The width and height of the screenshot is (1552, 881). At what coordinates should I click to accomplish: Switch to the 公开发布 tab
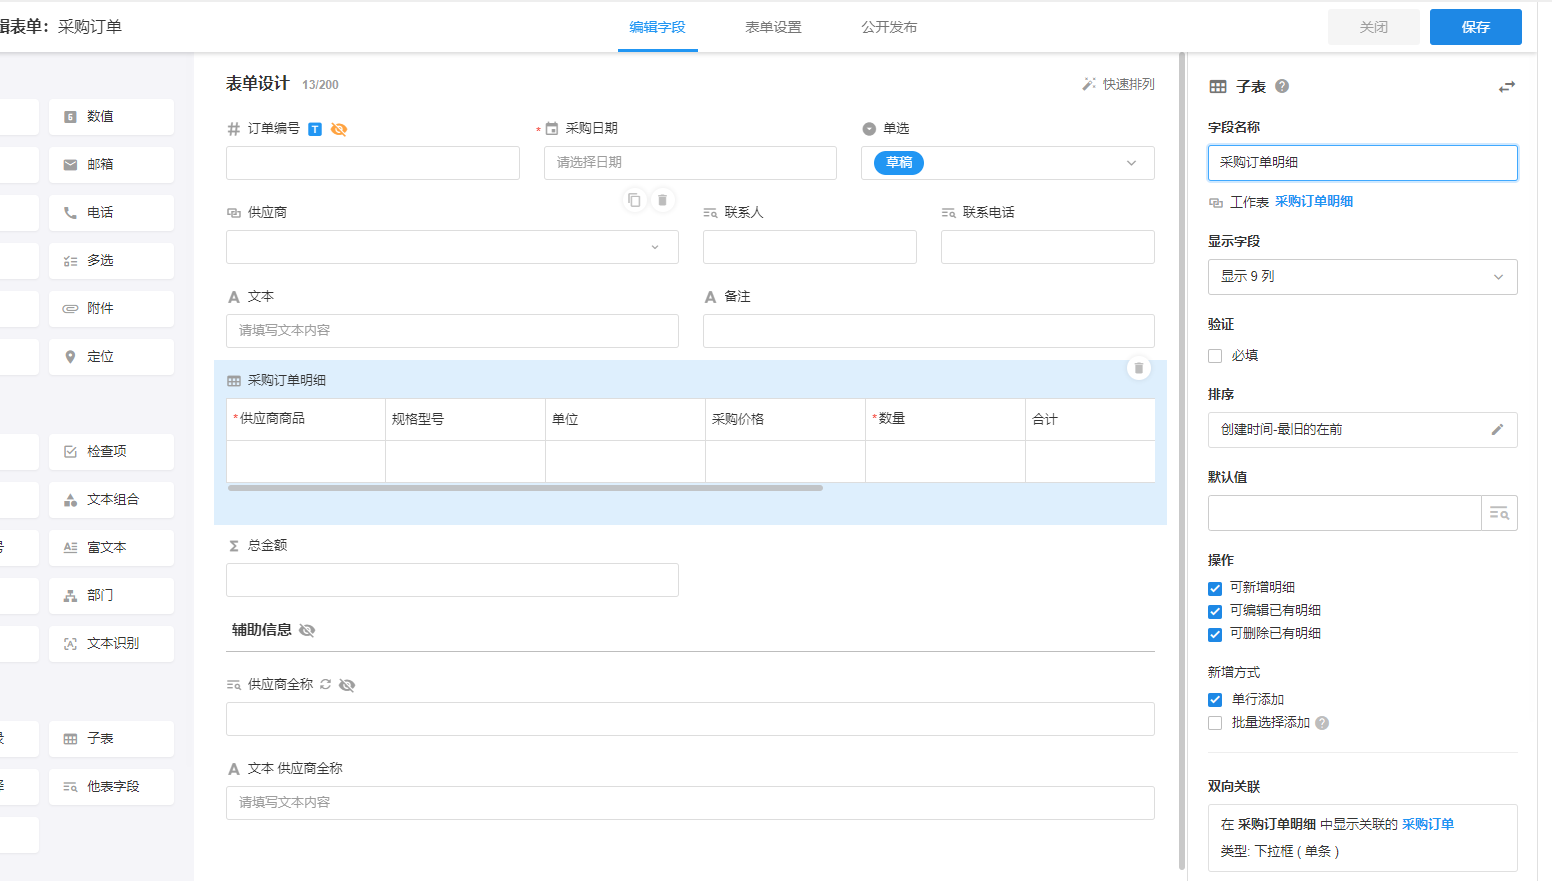click(x=889, y=27)
